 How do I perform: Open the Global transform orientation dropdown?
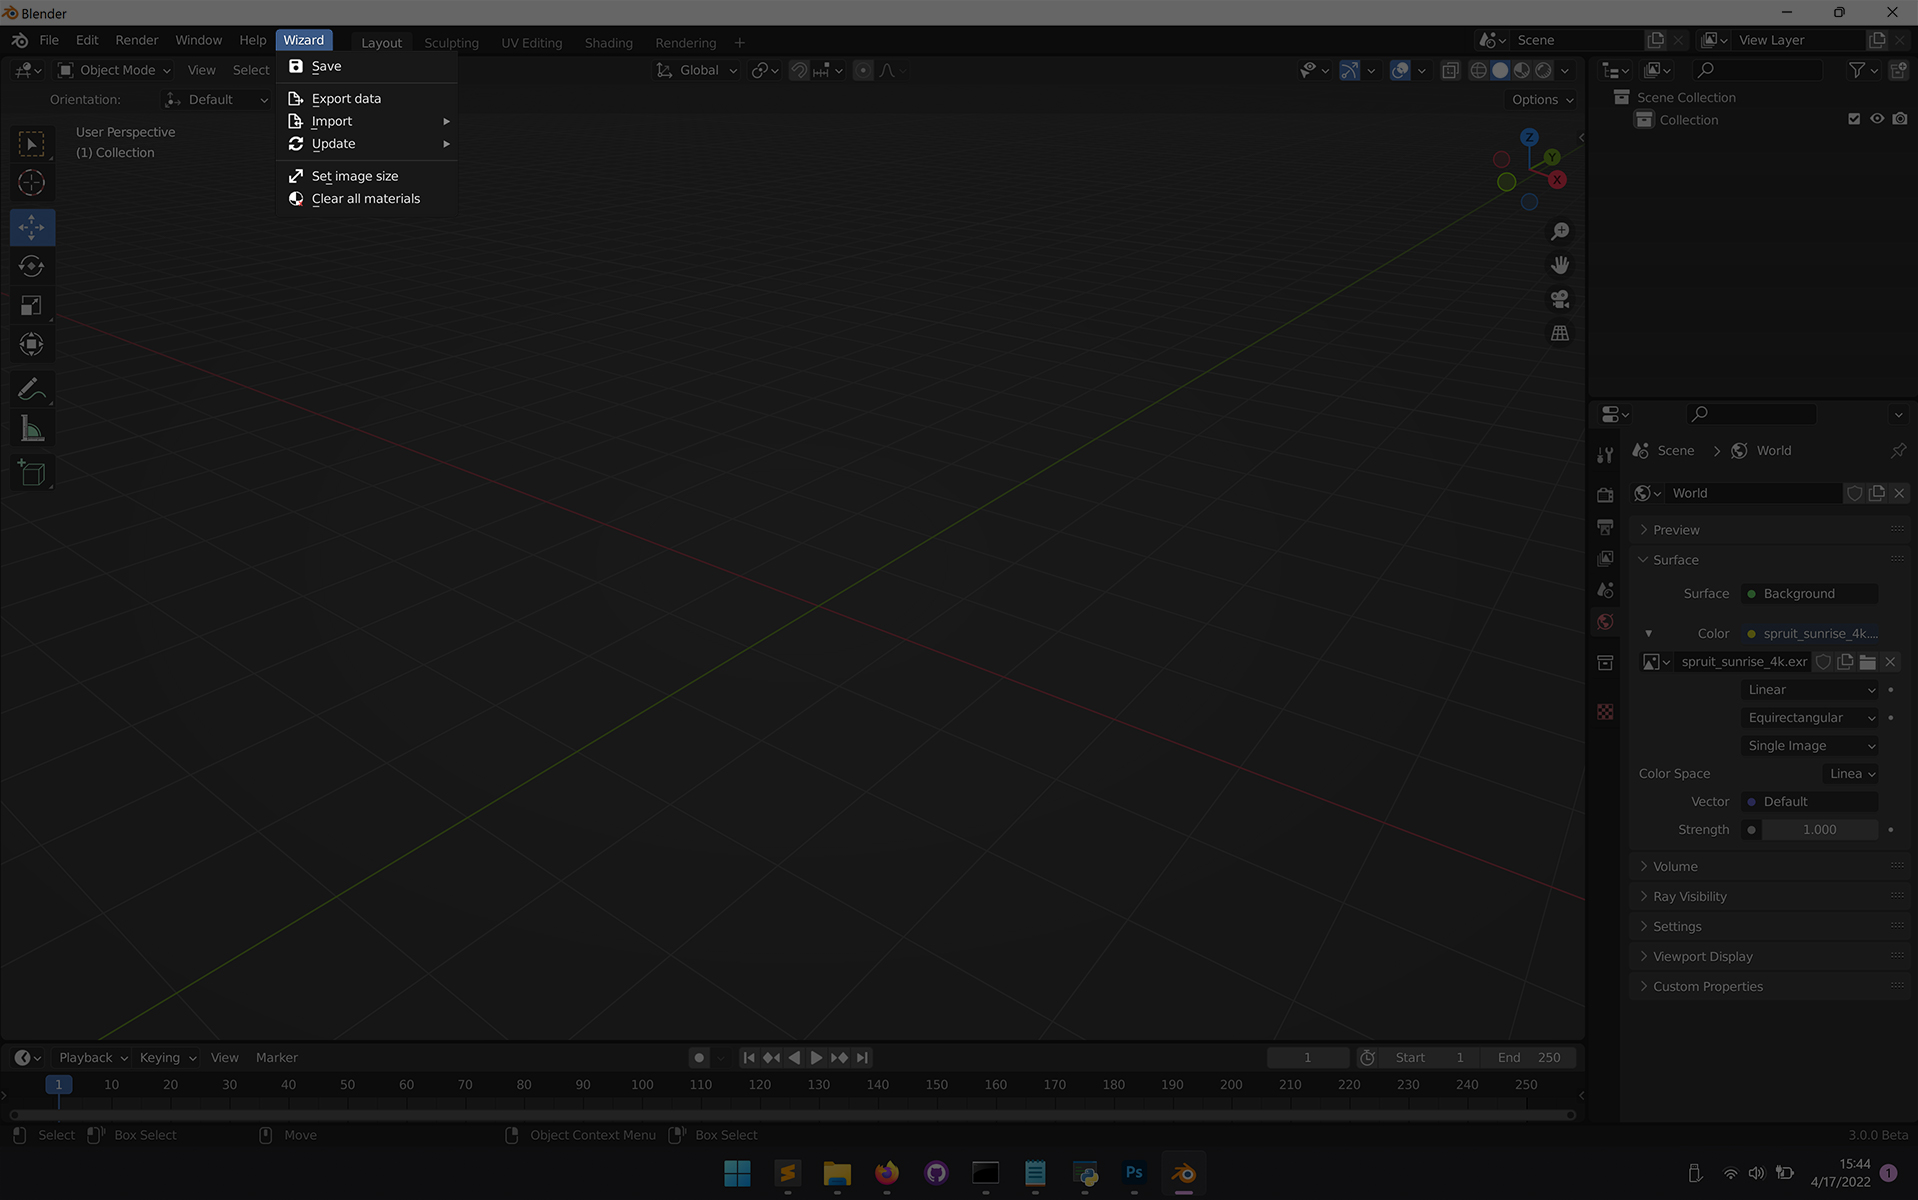pyautogui.click(x=697, y=70)
